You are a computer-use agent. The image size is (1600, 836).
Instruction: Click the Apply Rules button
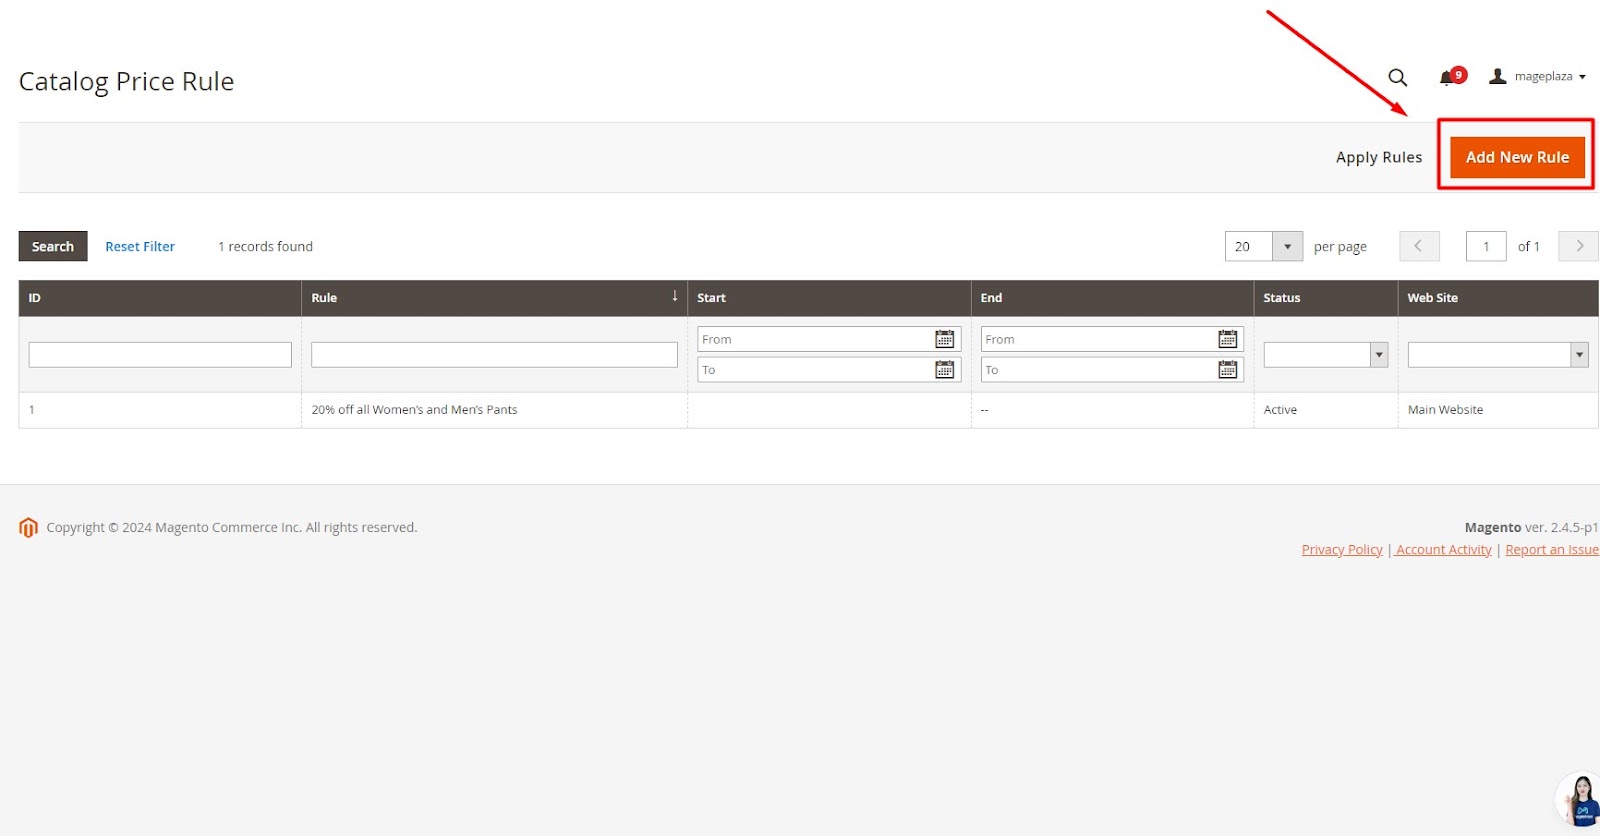tap(1378, 157)
